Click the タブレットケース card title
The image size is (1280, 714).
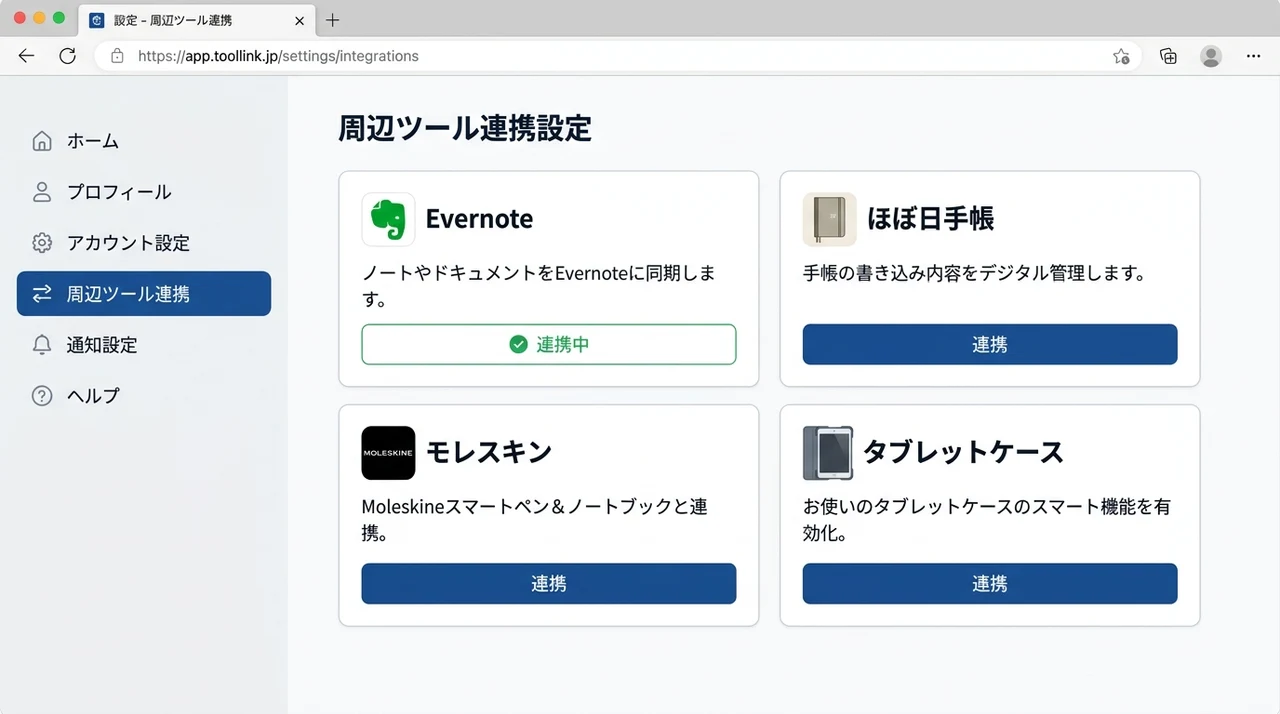(x=963, y=453)
